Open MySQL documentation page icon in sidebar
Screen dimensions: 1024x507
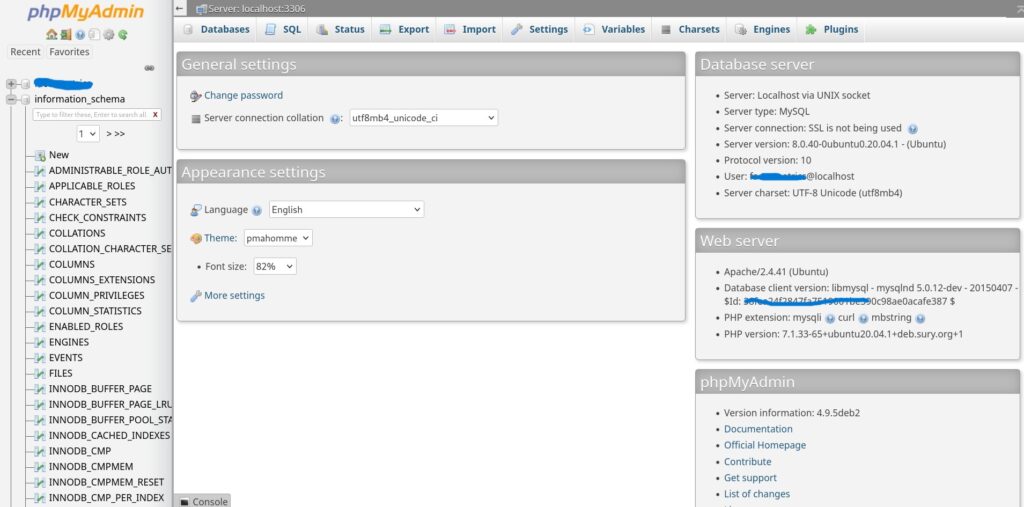click(x=94, y=35)
